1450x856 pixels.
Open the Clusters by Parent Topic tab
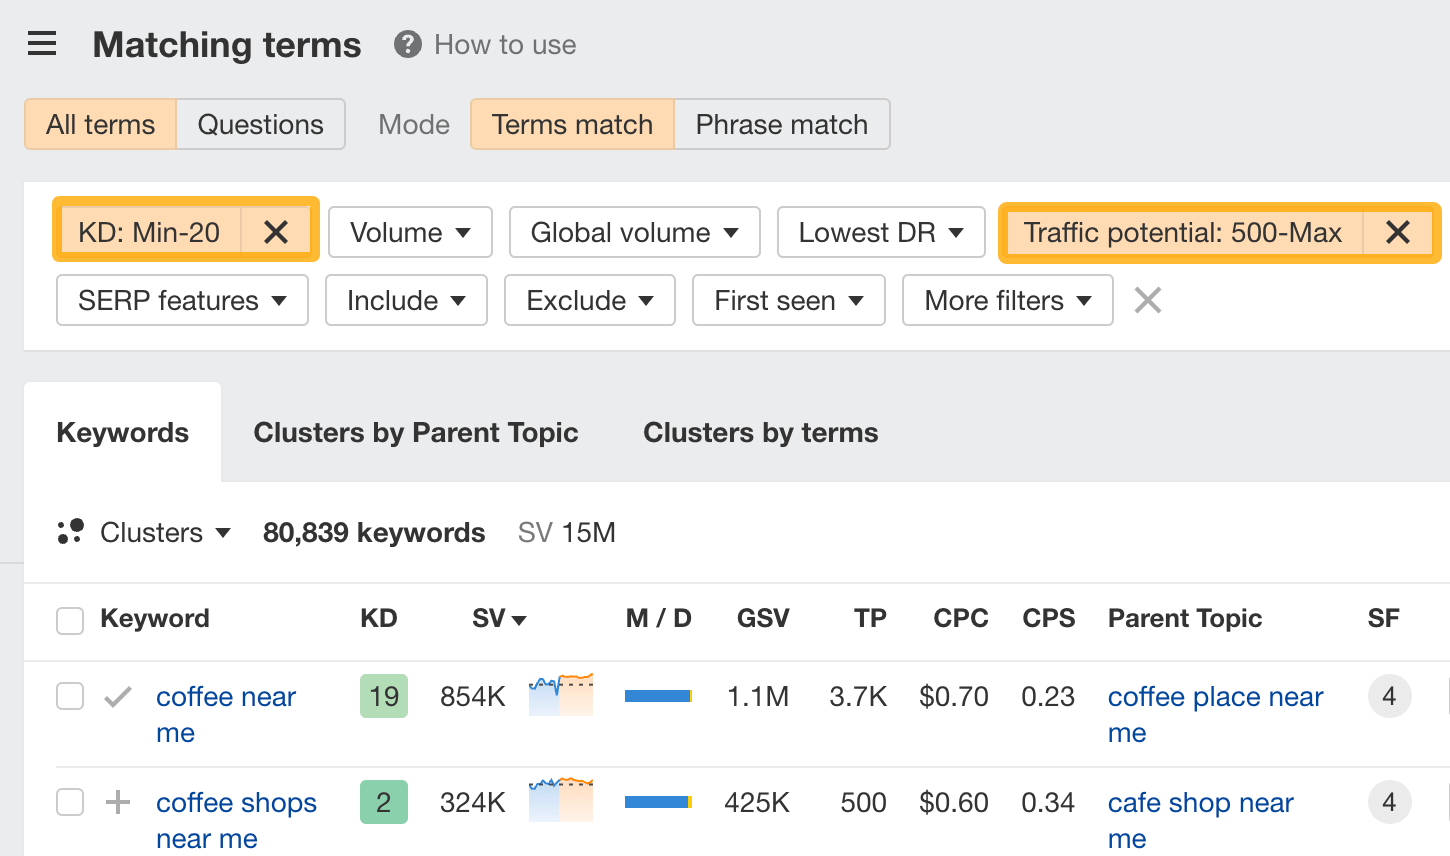[x=416, y=432]
